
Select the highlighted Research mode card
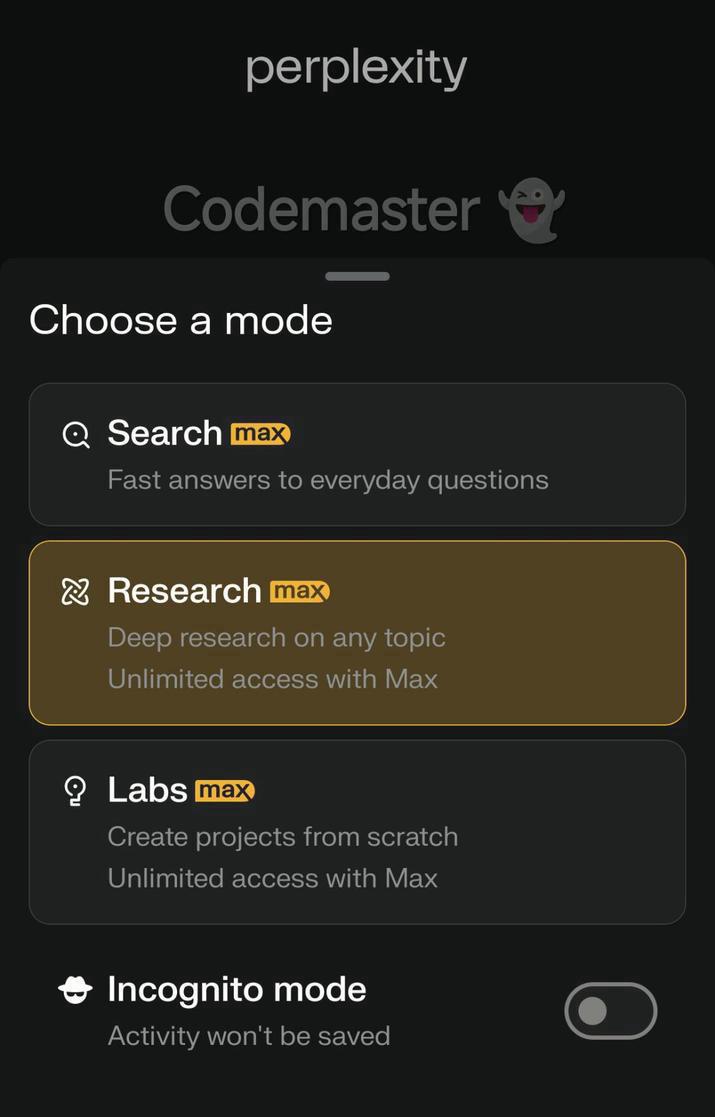[357, 632]
